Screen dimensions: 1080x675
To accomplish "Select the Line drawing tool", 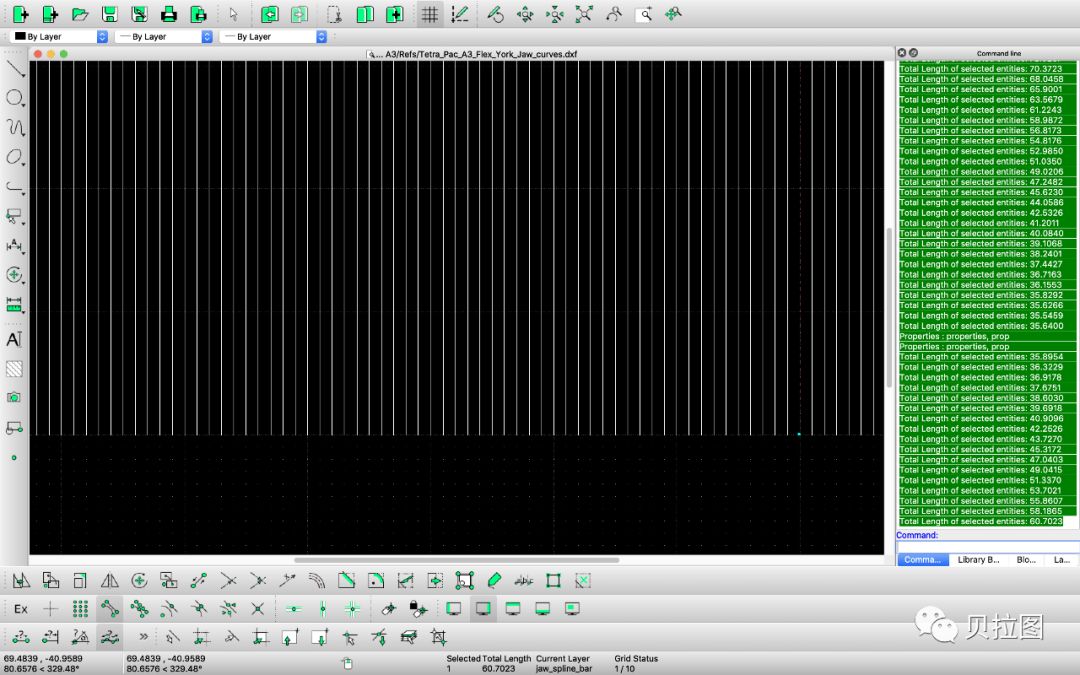I will (14, 68).
